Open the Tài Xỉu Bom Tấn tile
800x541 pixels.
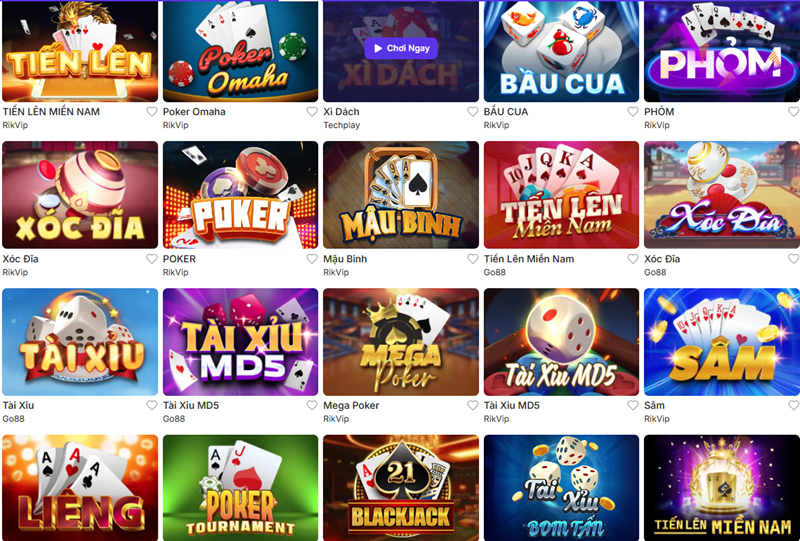pos(561,488)
